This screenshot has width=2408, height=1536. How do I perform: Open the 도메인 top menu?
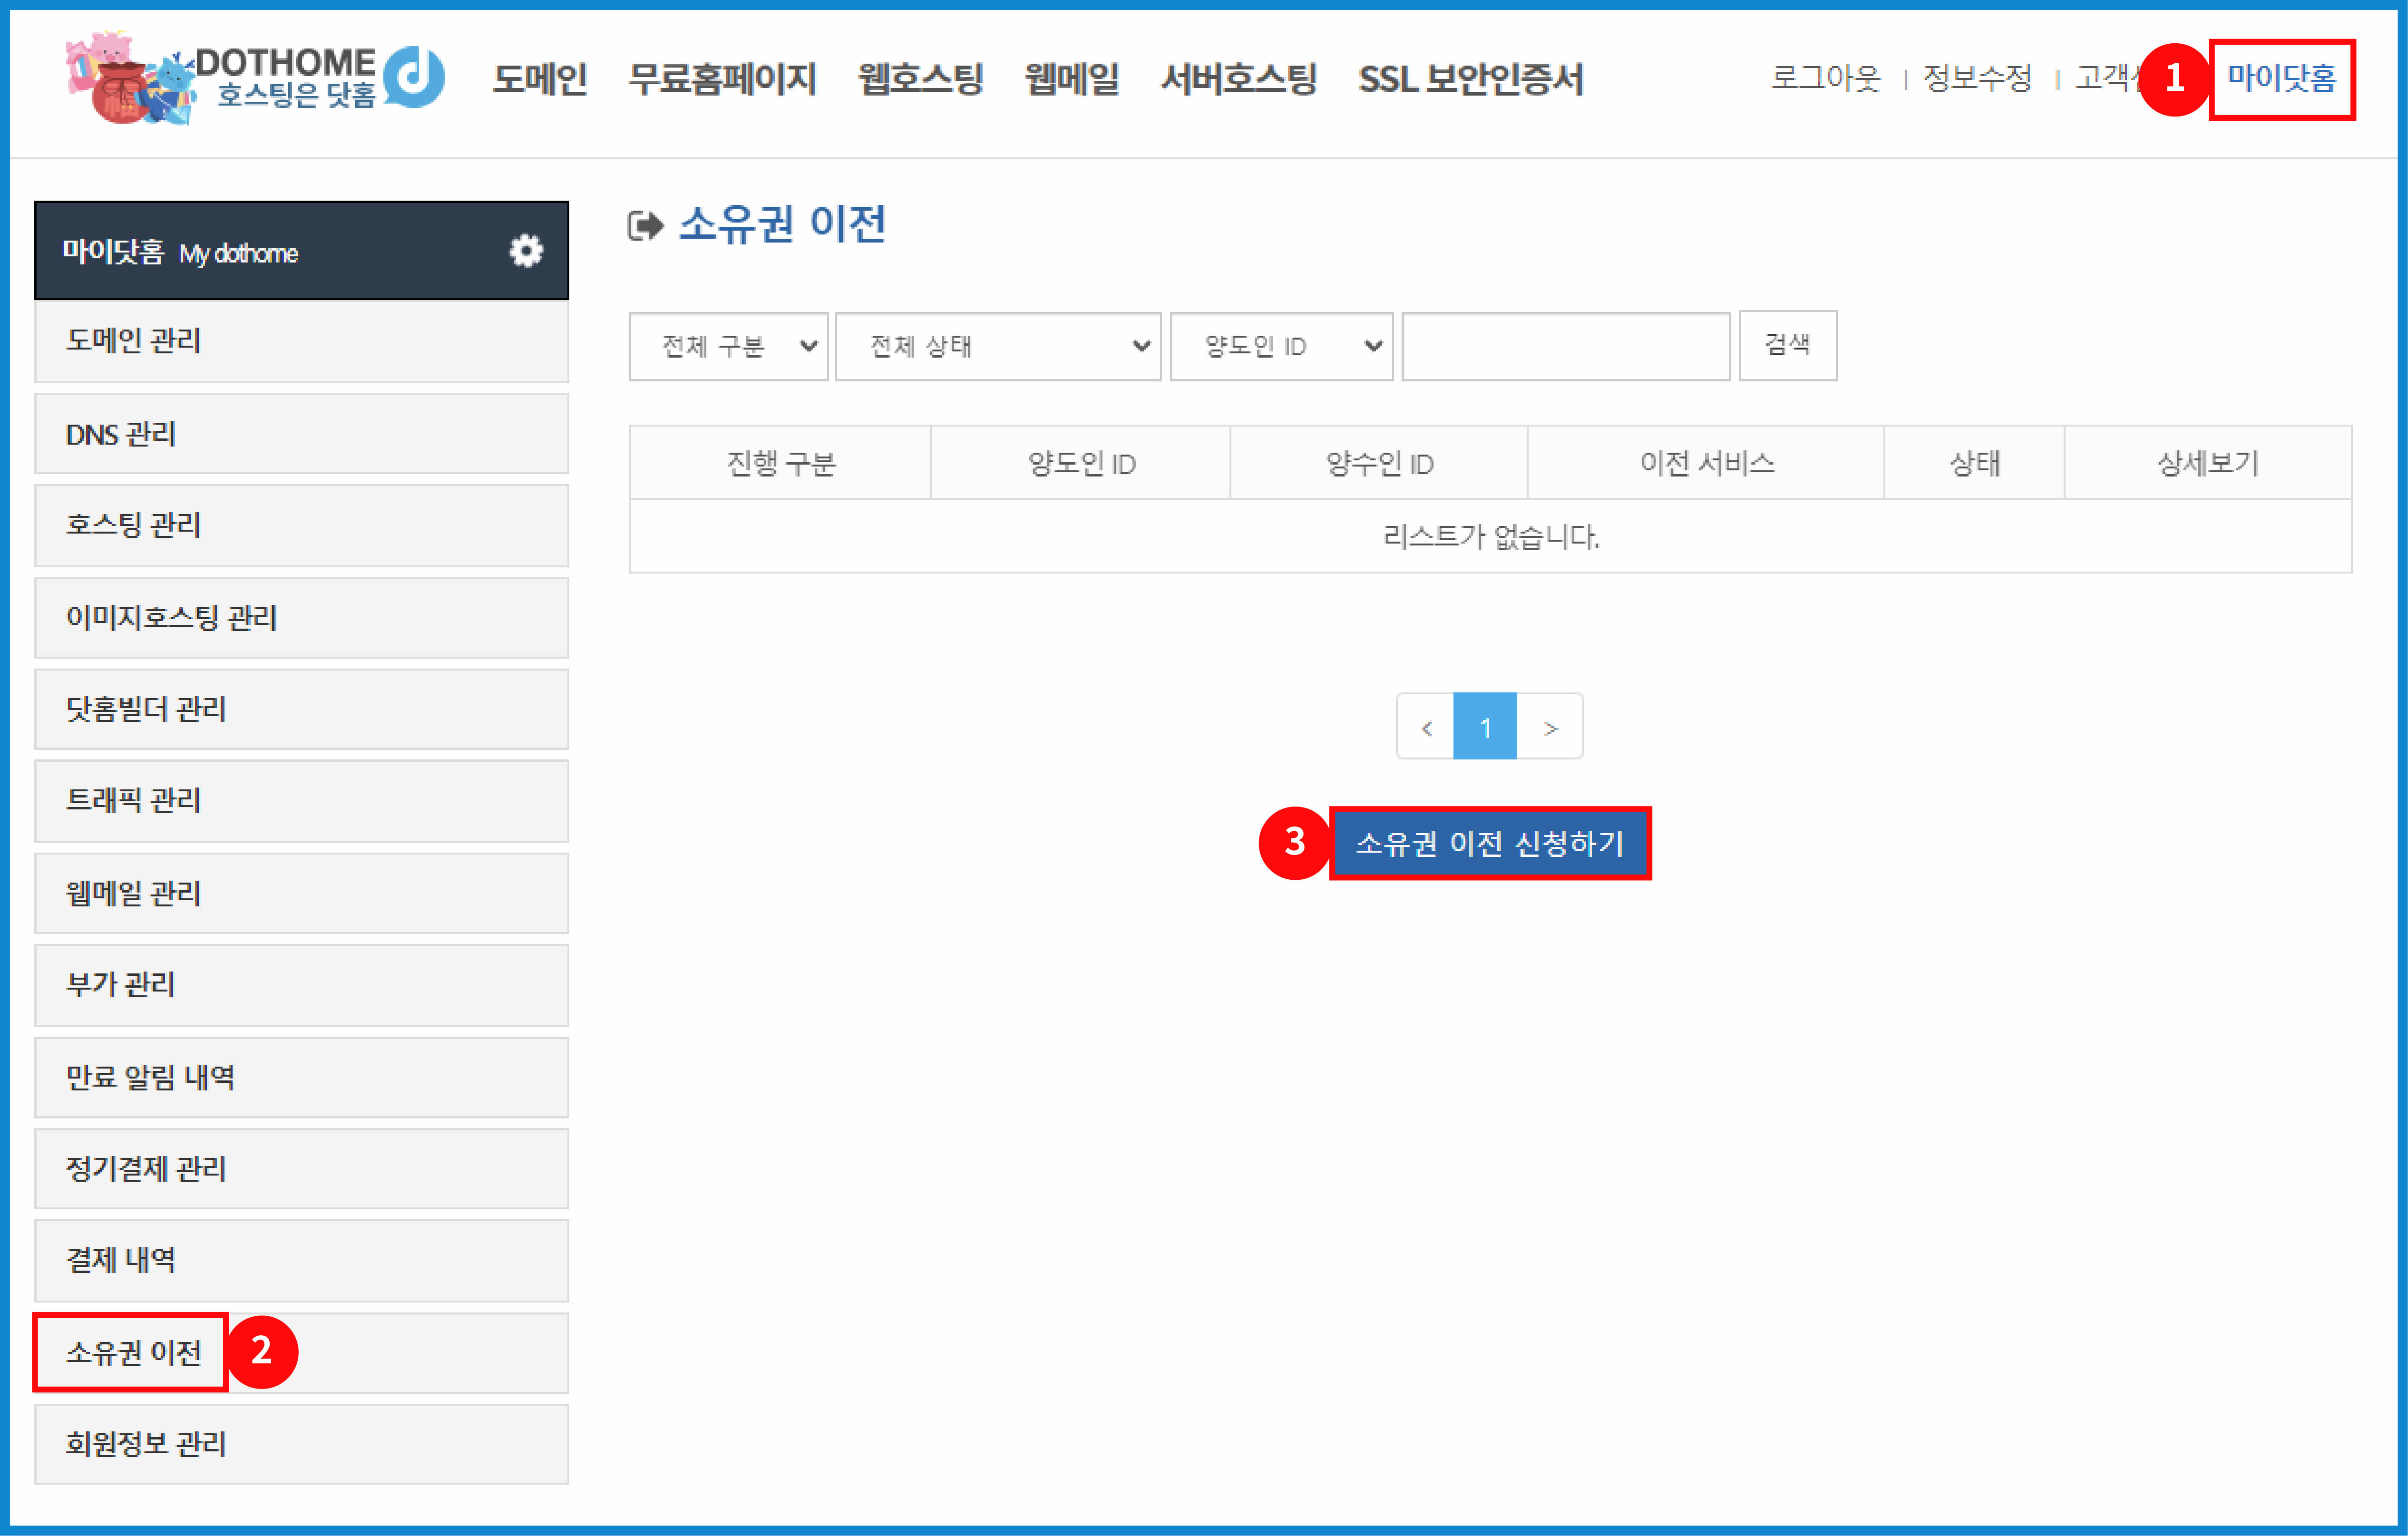[x=540, y=78]
